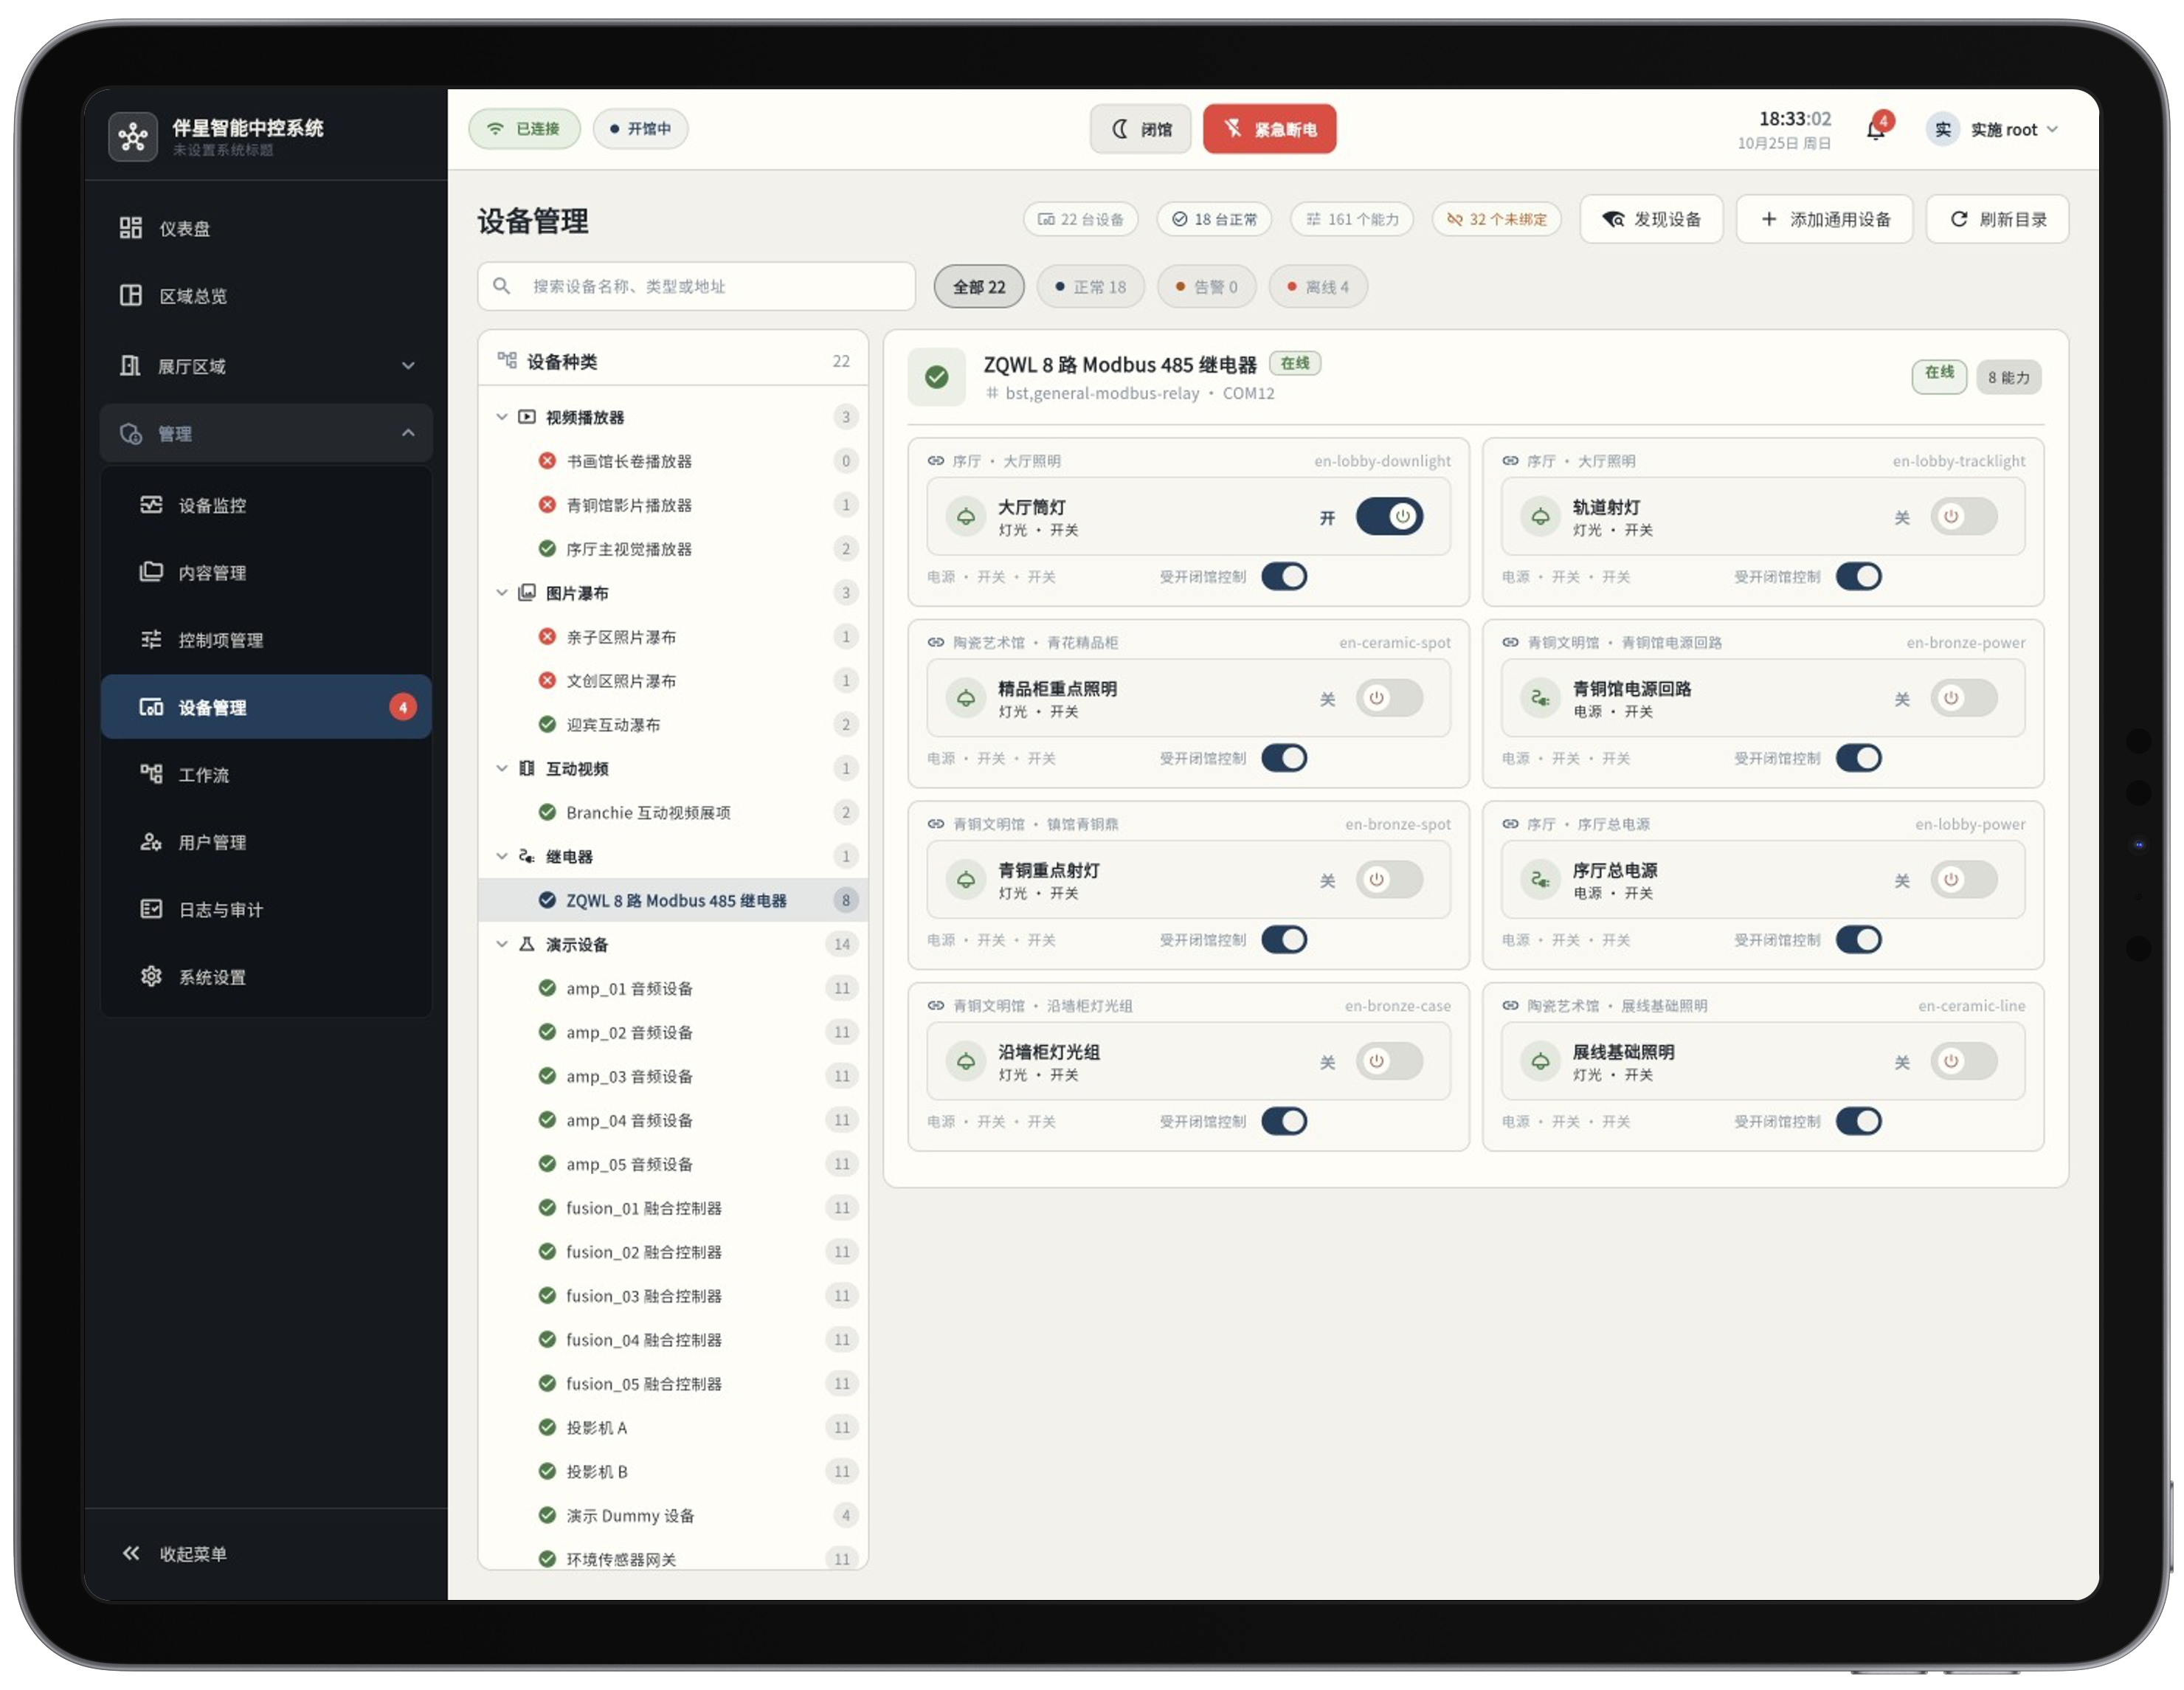Click the 刷新目录 button
The width and height of the screenshot is (2184, 1690).
point(1998,219)
